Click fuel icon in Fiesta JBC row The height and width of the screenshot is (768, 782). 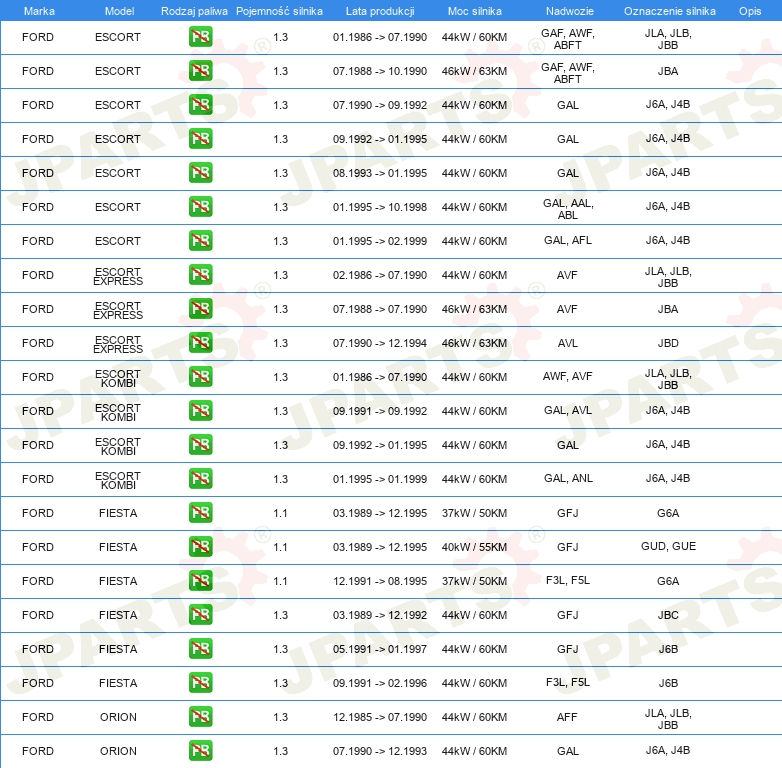tap(200, 614)
